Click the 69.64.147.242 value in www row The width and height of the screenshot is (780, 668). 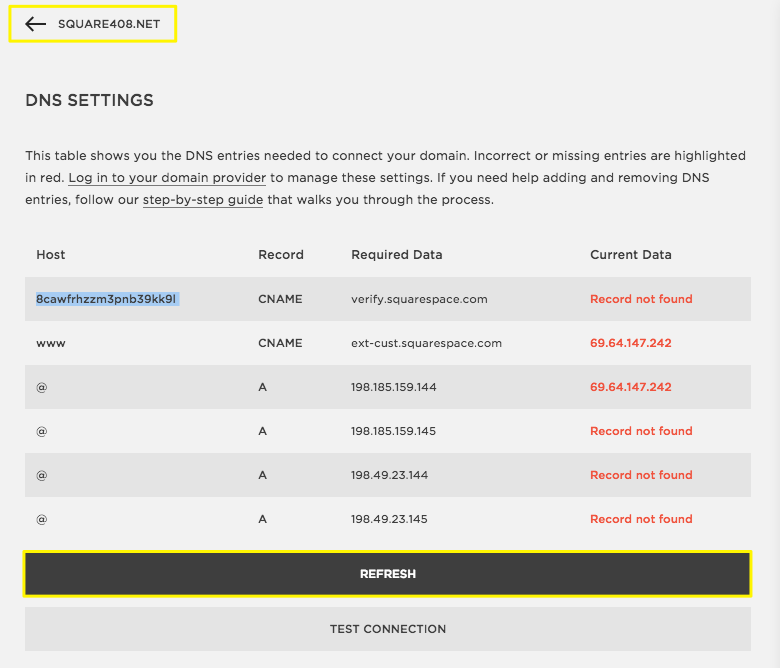[x=630, y=343]
